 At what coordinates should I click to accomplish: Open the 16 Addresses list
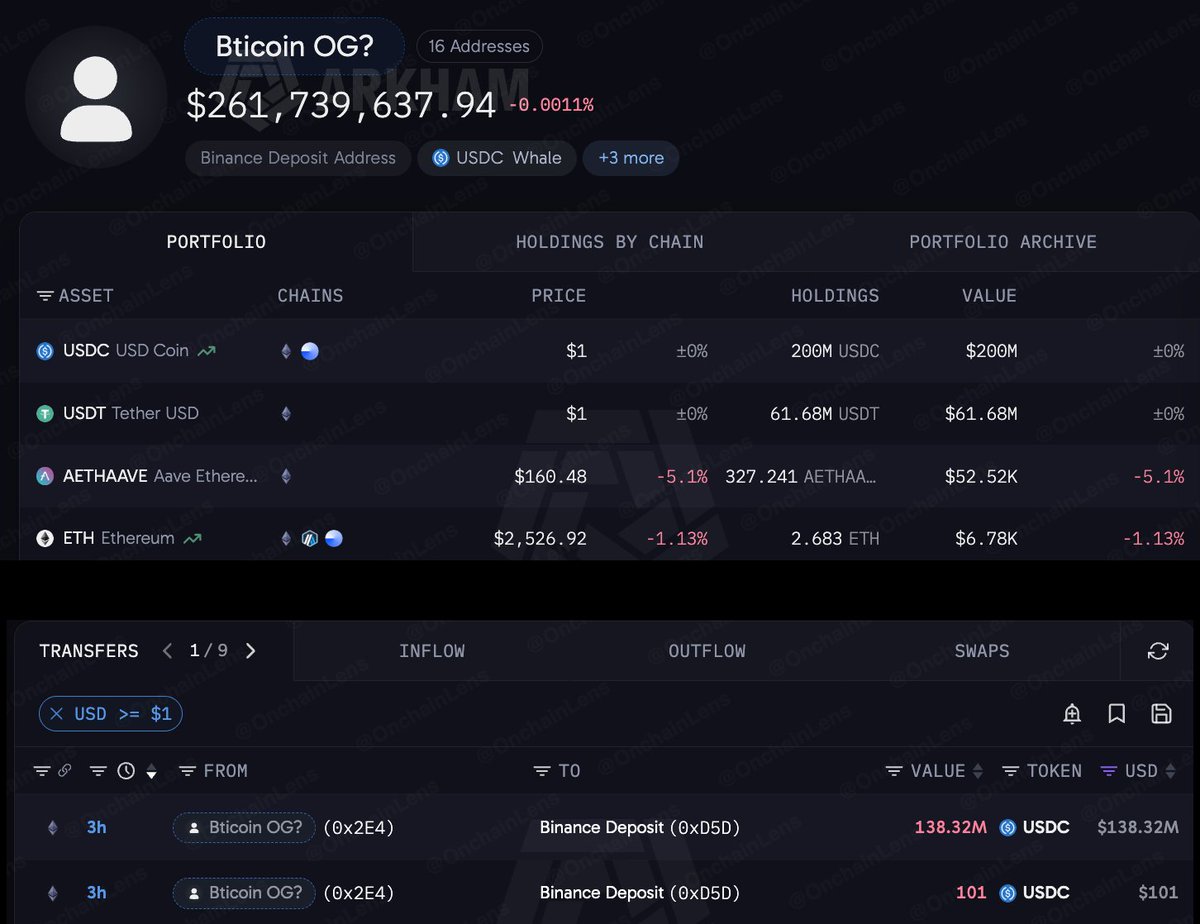(479, 46)
